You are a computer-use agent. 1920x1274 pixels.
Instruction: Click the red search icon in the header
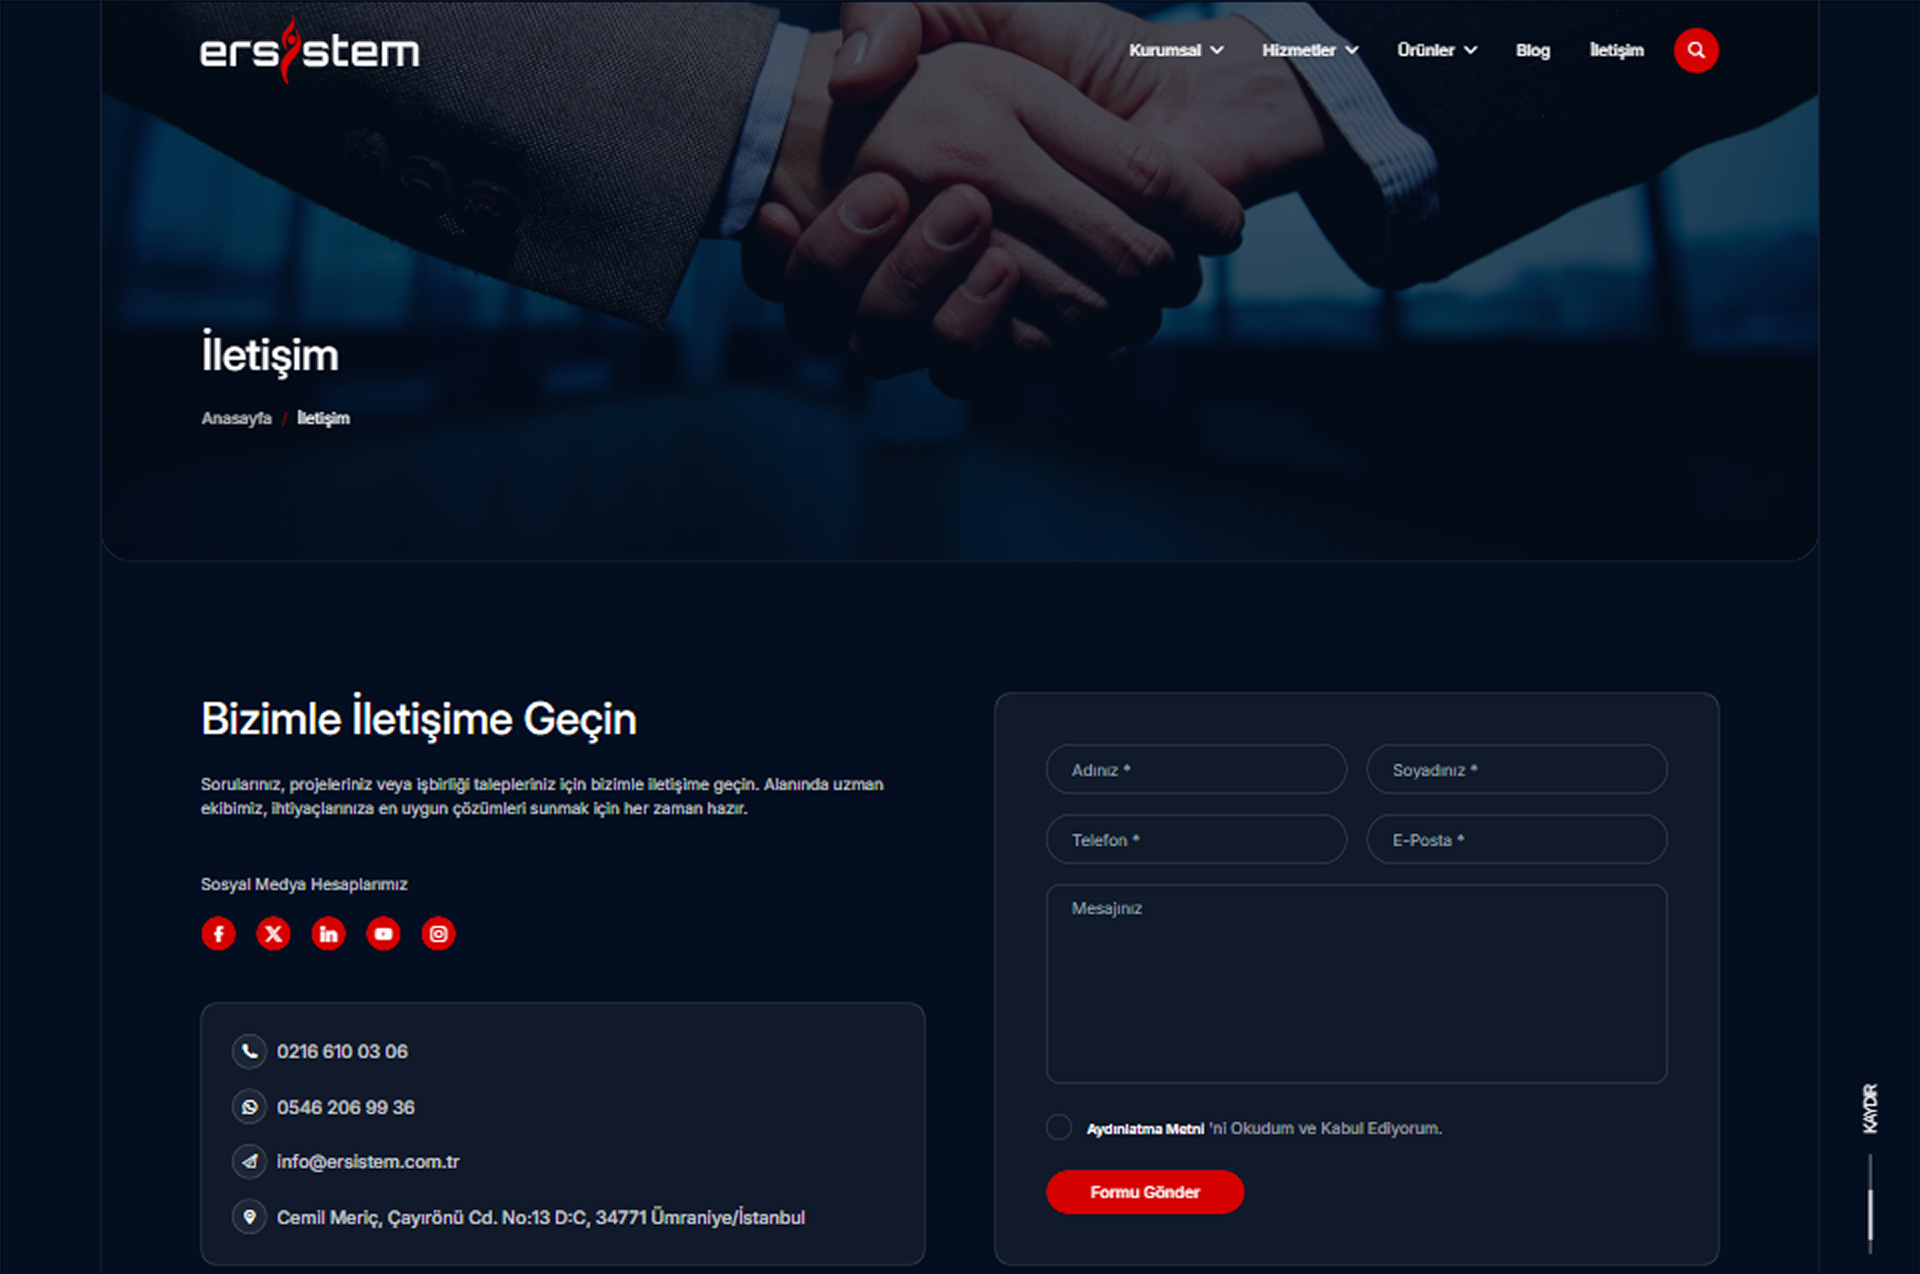(x=1695, y=50)
